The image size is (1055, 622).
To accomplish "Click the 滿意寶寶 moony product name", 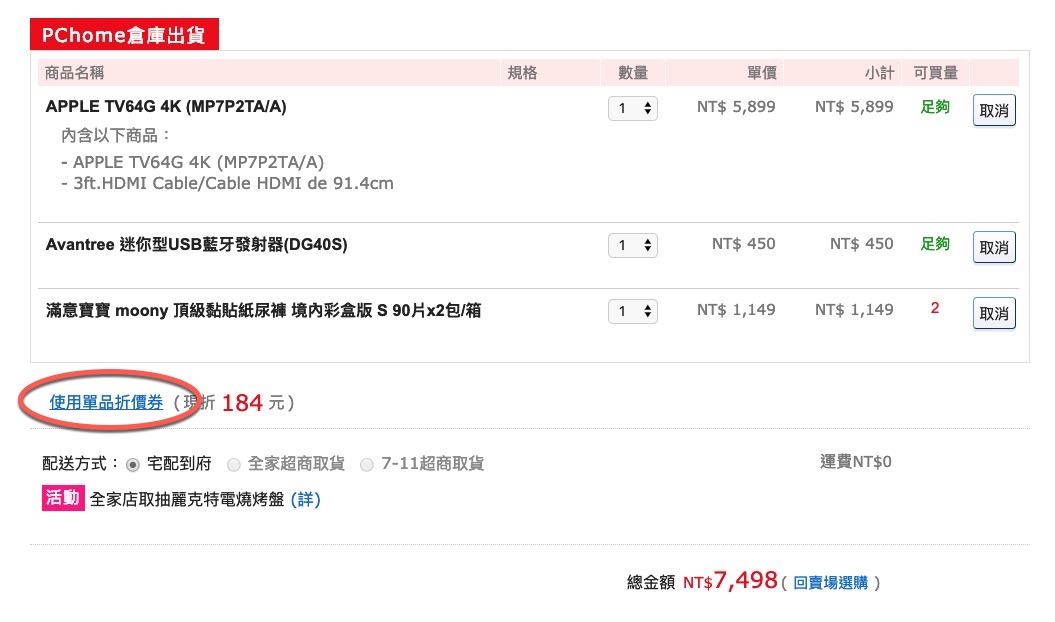I will point(263,310).
